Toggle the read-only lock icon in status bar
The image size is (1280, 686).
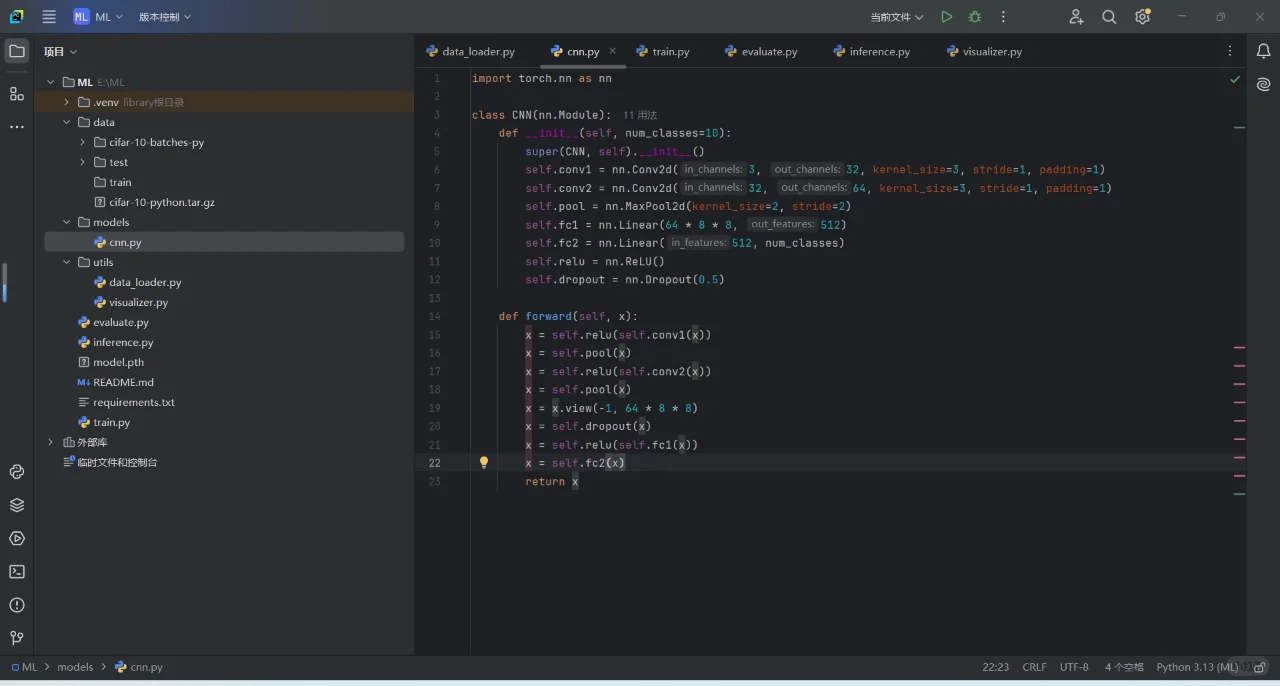1260,667
